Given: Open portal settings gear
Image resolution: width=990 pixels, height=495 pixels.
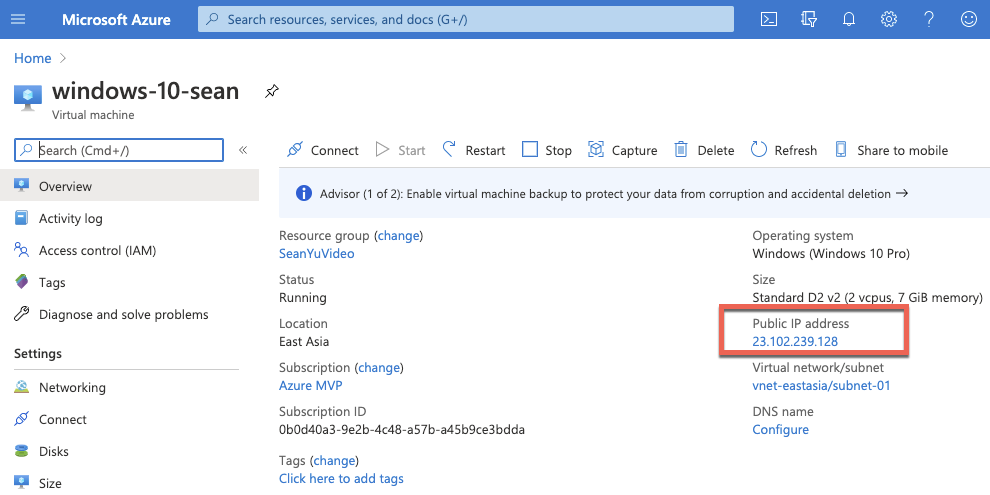Looking at the screenshot, I should point(889,19).
